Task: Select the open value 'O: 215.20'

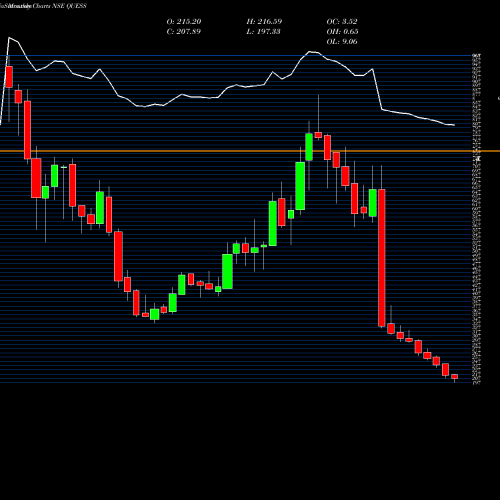Action: tap(184, 21)
